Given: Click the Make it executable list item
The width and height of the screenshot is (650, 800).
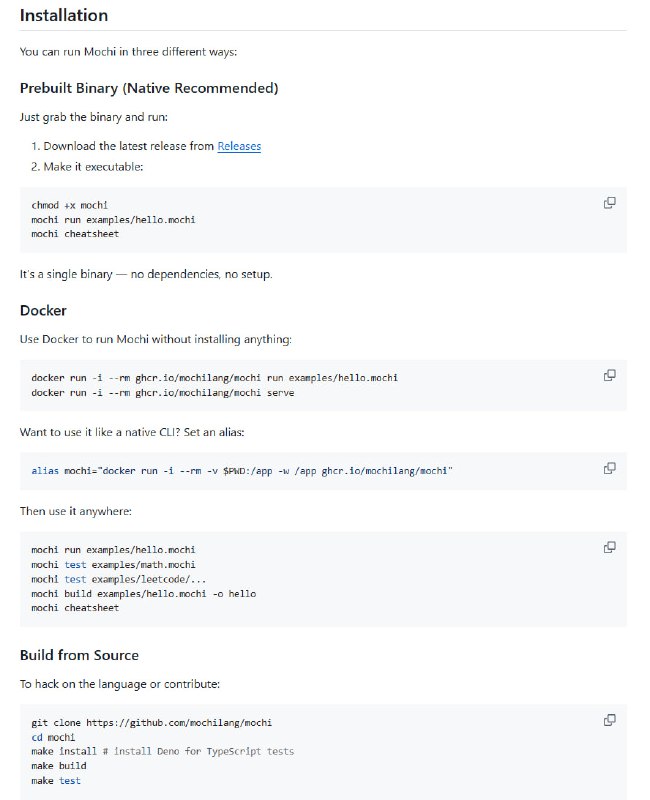Looking at the screenshot, I should tap(93, 167).
